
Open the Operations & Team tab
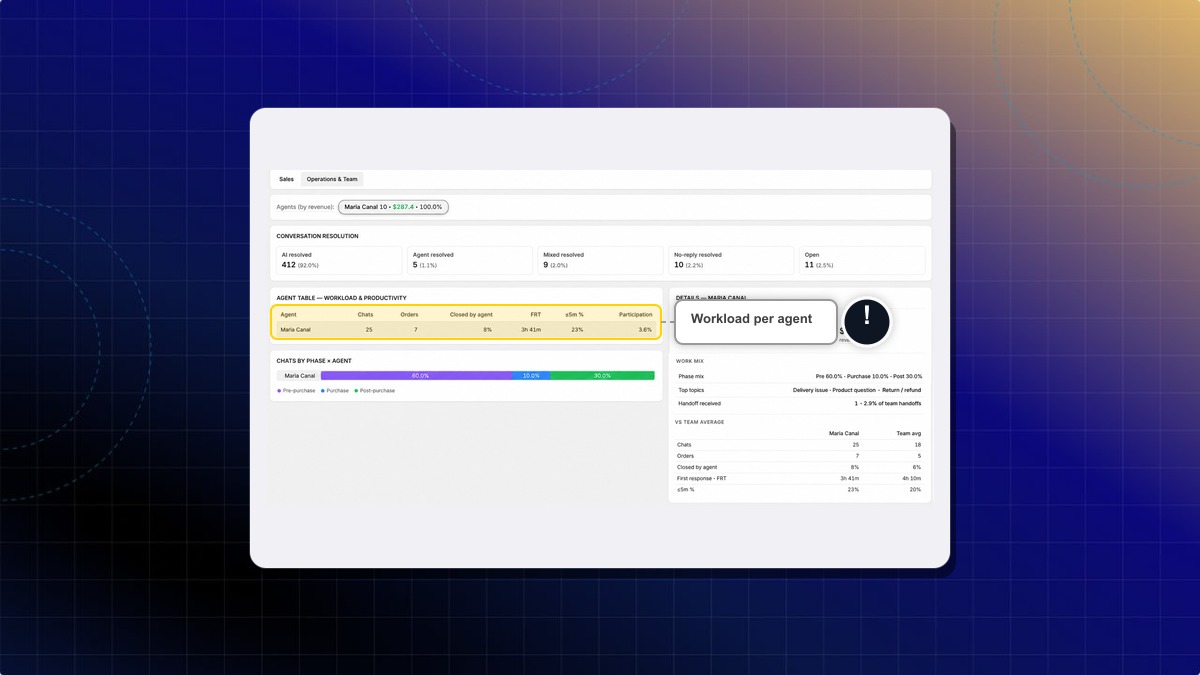332,179
